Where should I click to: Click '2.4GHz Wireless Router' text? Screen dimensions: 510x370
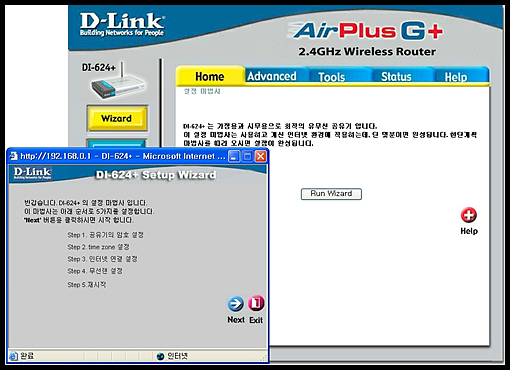coord(367,52)
